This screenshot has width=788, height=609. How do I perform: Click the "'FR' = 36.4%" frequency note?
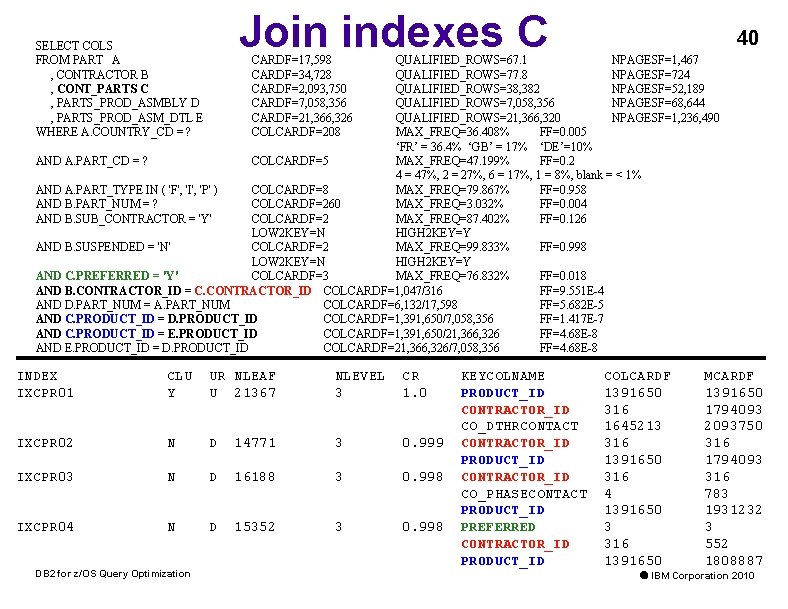coord(428,146)
